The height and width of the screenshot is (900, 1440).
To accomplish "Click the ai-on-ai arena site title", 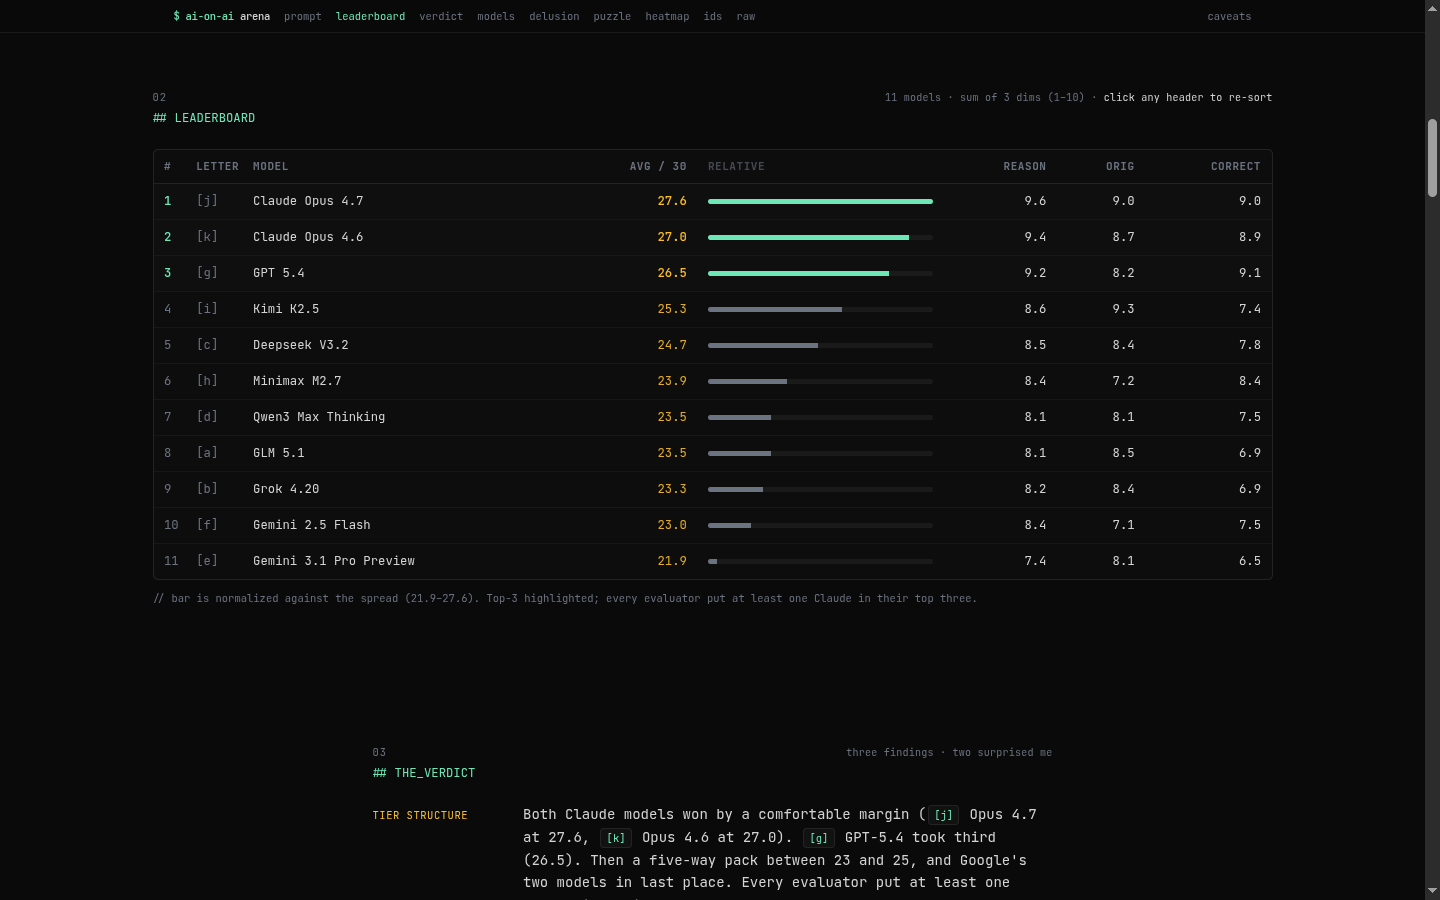I will pos(221,16).
